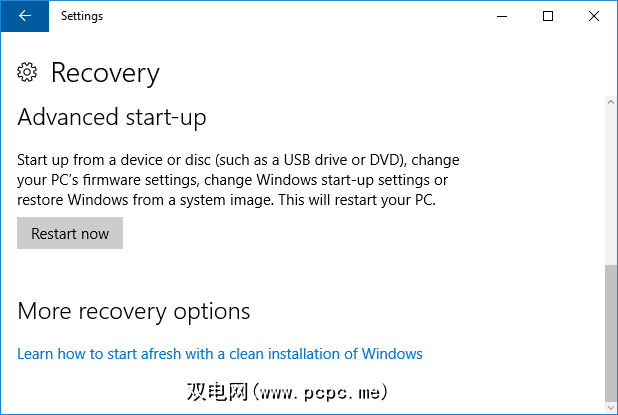This screenshot has height=415, width=618.
Task: Click the scrollbar down arrow
Action: pyautogui.click(x=610, y=407)
